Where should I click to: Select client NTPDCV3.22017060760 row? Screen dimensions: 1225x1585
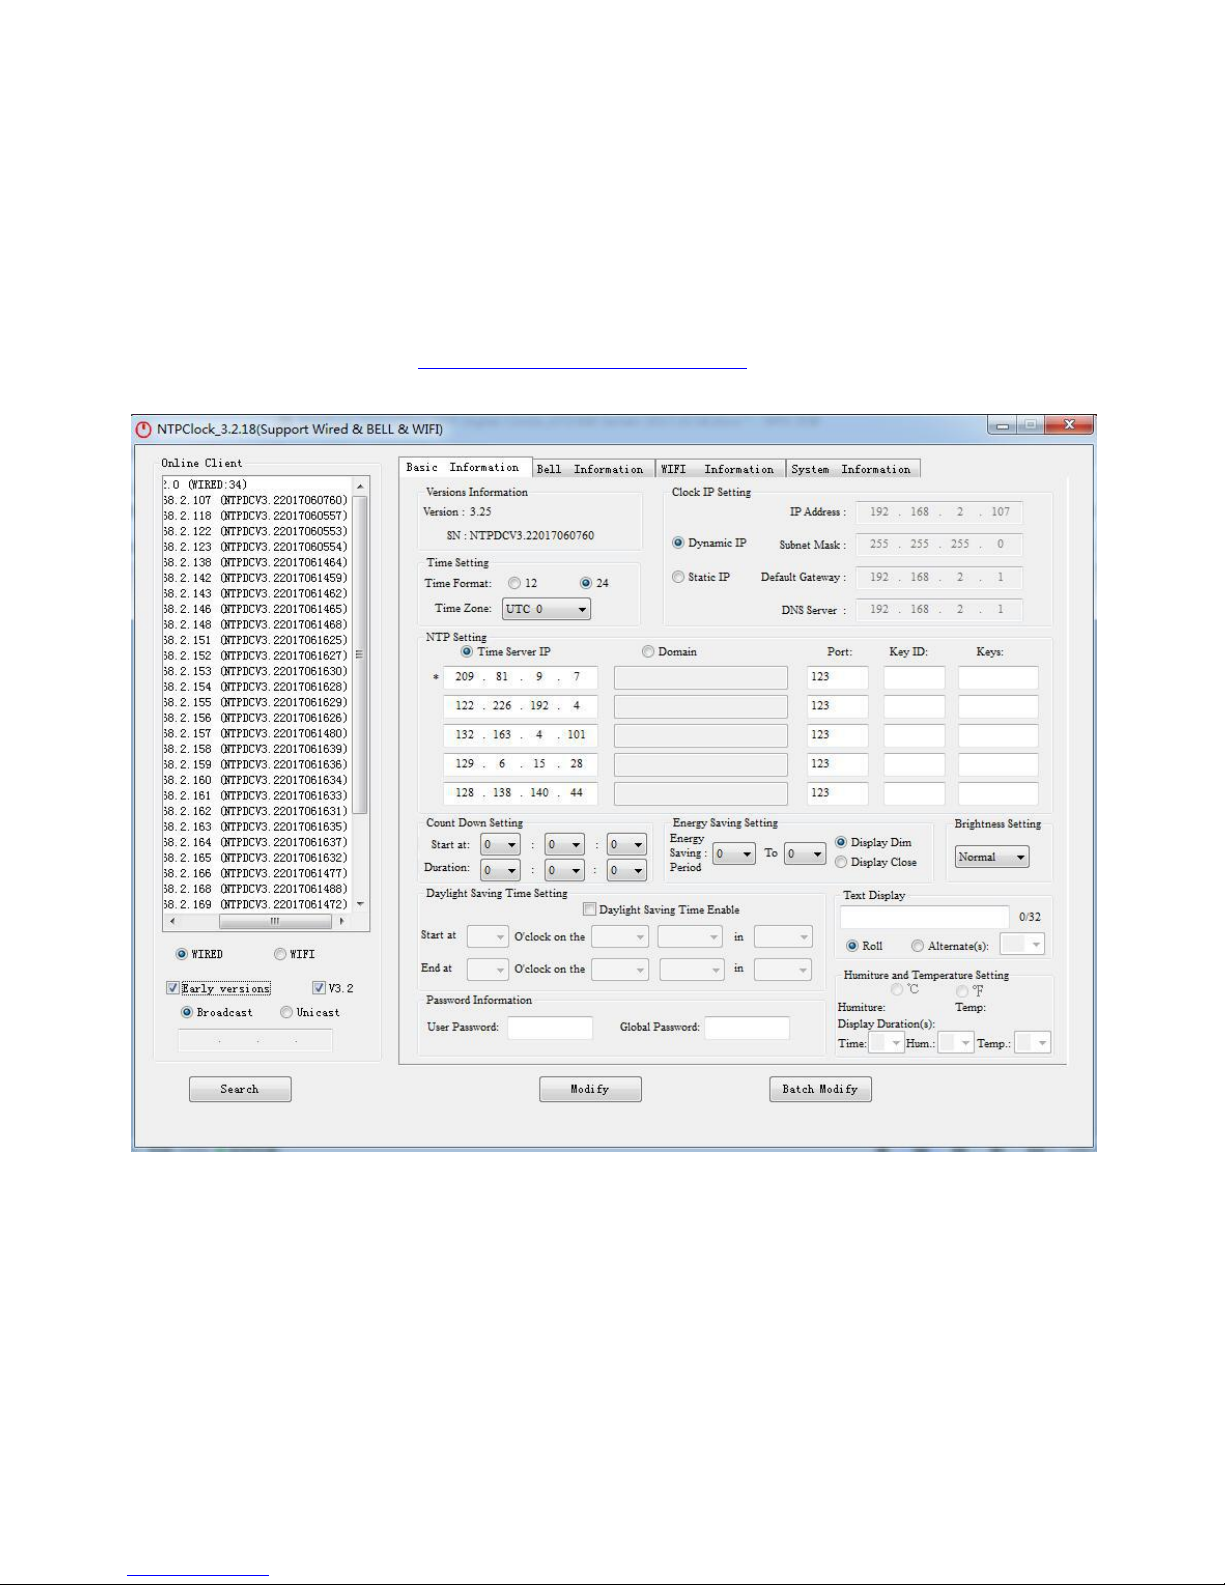[x=256, y=500]
